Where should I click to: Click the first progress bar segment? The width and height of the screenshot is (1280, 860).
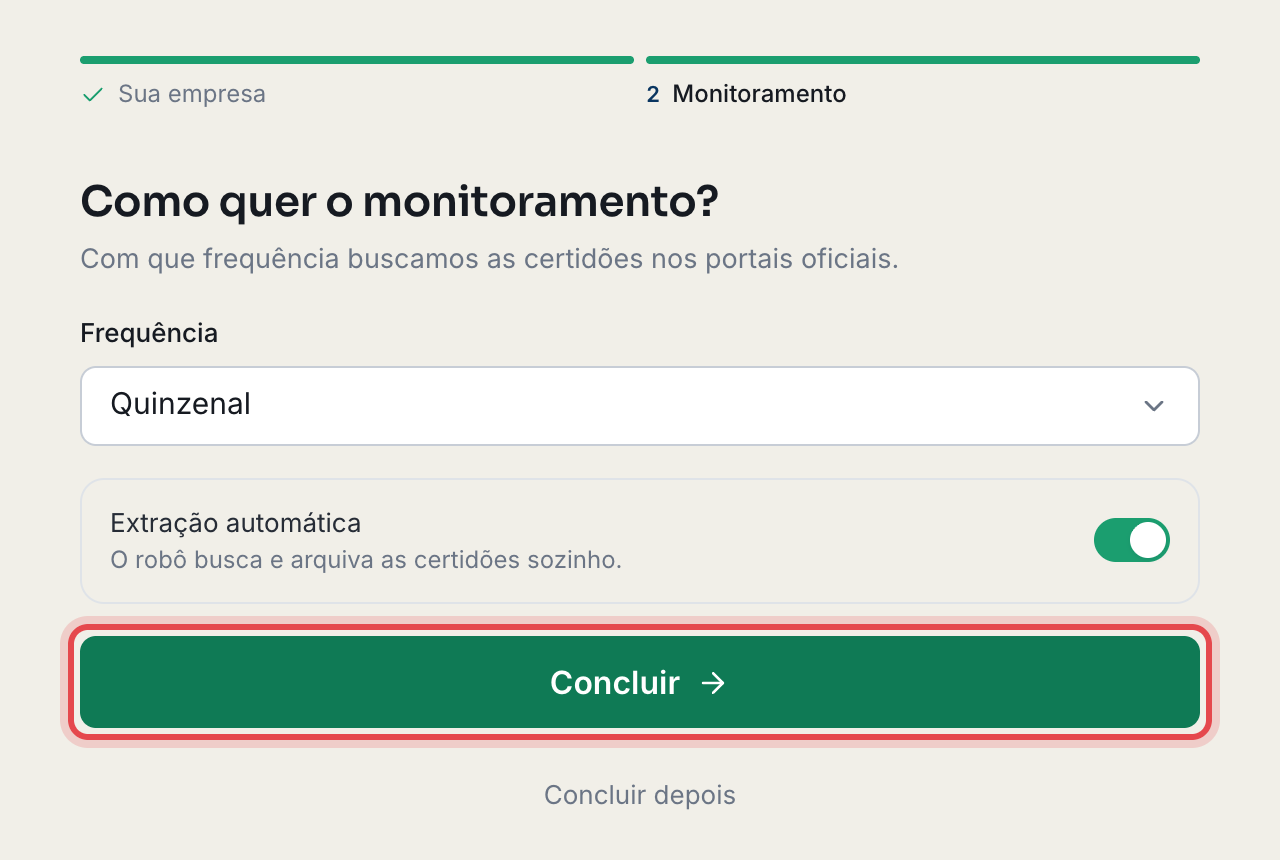click(x=357, y=60)
